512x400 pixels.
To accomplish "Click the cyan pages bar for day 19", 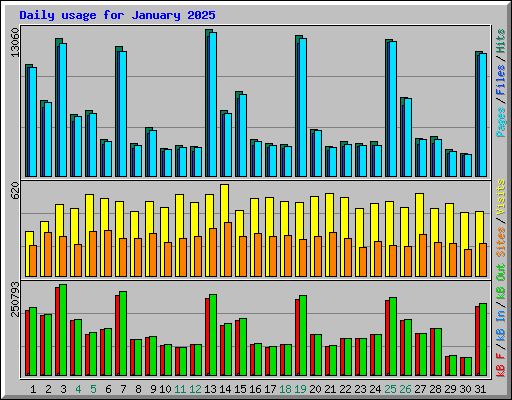I will (303, 107).
